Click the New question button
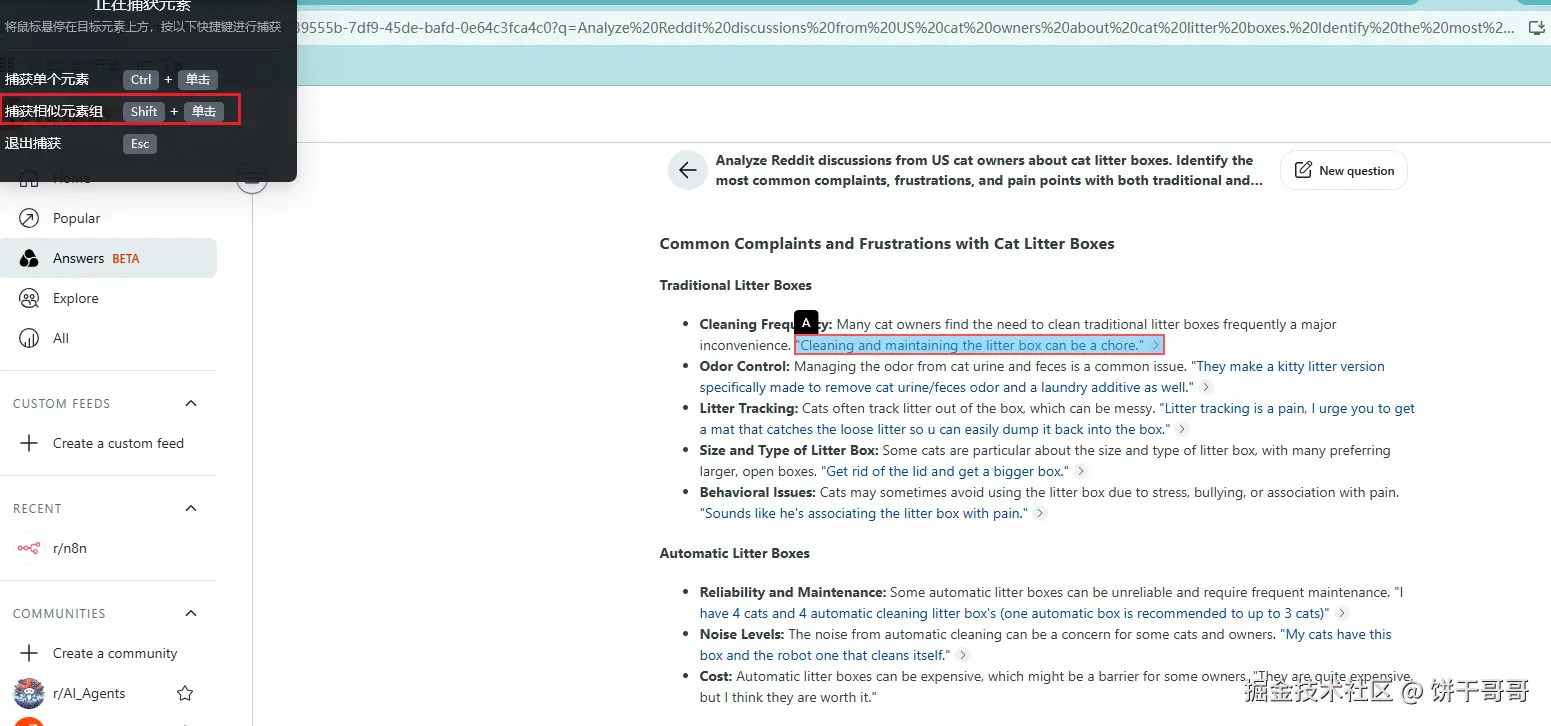This screenshot has height=726, width=1551. pyautogui.click(x=1344, y=171)
